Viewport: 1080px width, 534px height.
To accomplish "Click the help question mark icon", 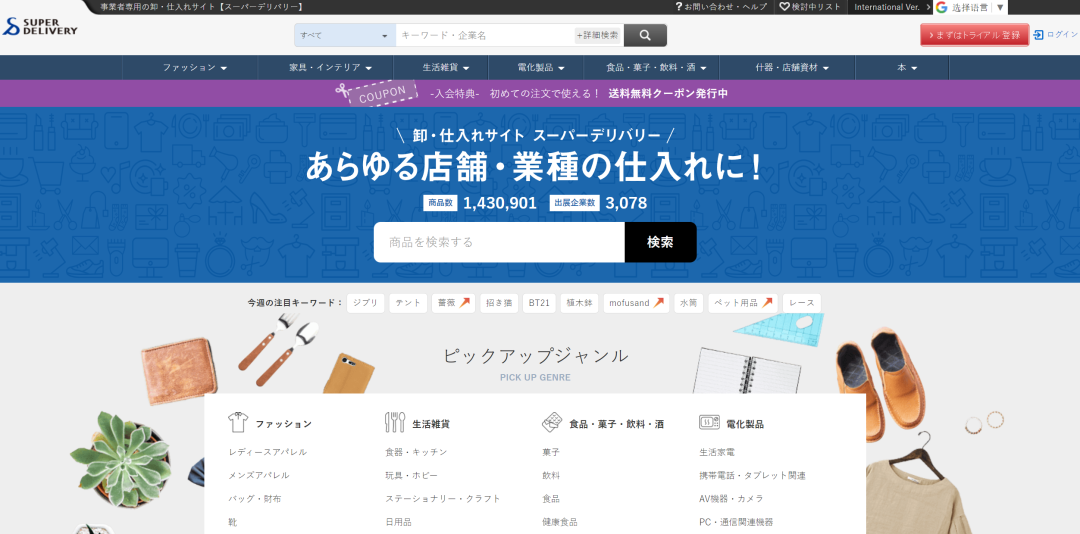I will click(679, 7).
